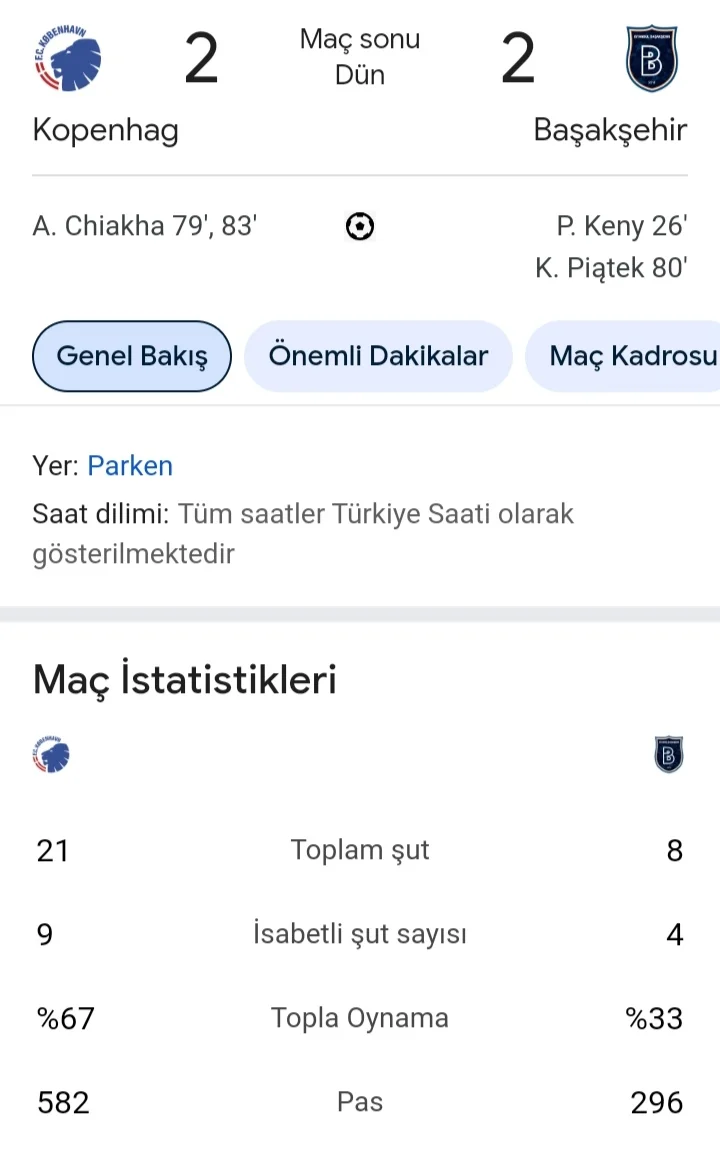Select the Pas statistic row
Screen dimensions: 720x1161
click(360, 1102)
